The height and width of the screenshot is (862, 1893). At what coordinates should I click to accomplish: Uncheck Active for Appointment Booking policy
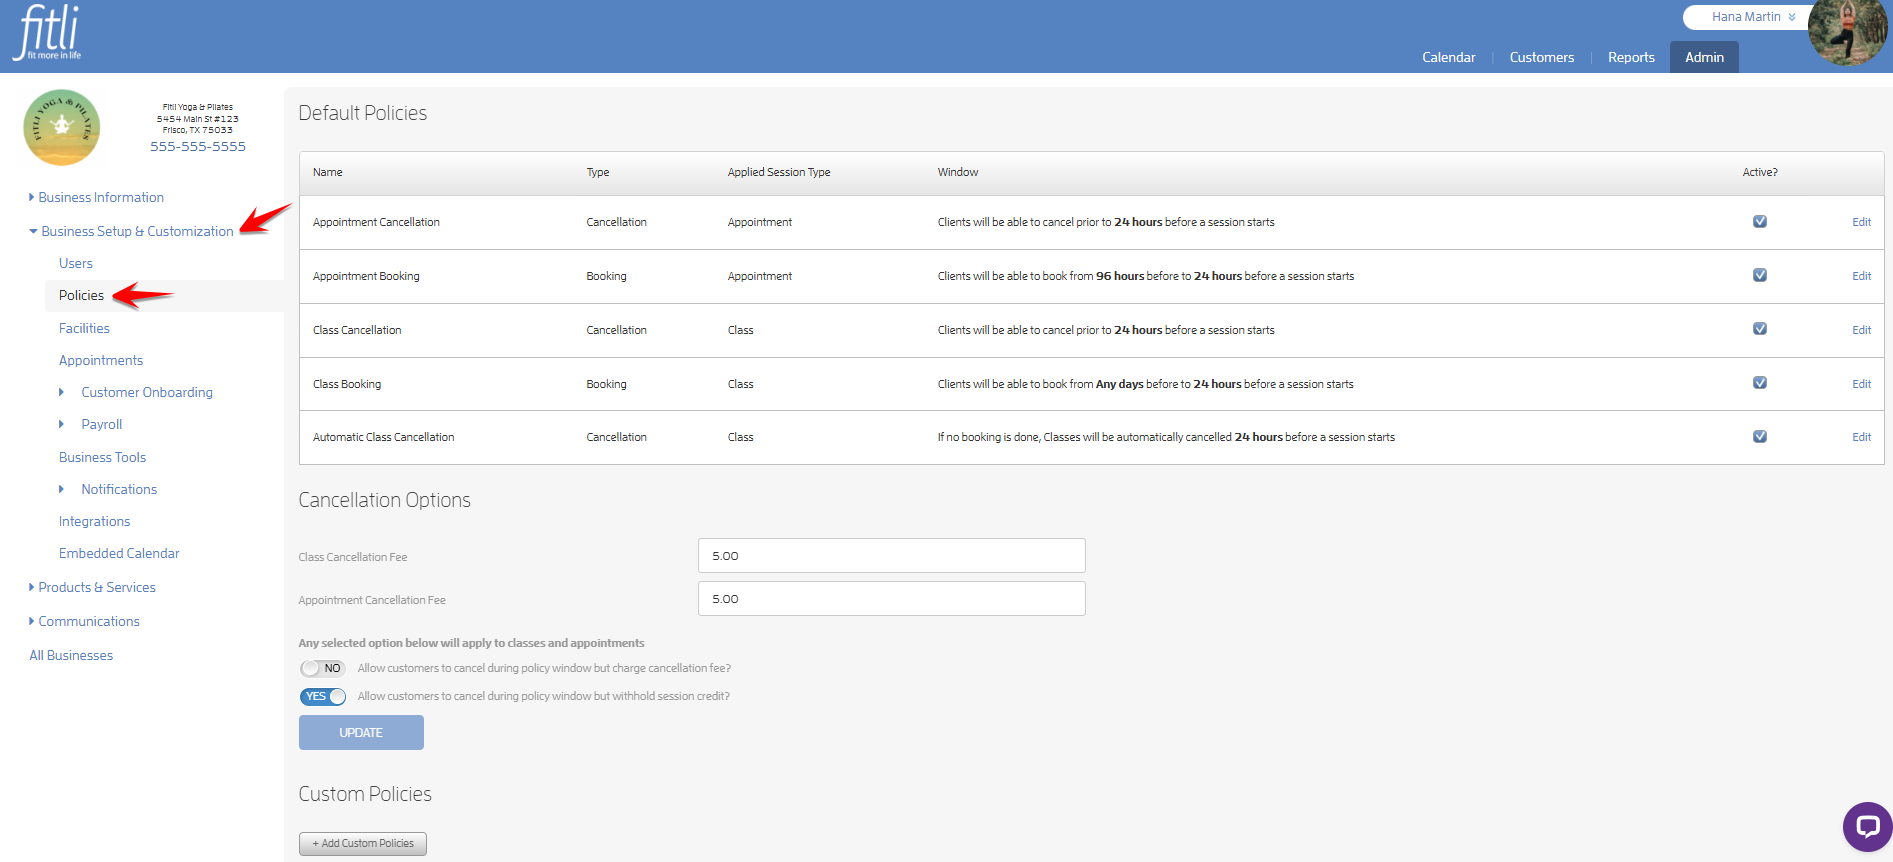[x=1760, y=275]
